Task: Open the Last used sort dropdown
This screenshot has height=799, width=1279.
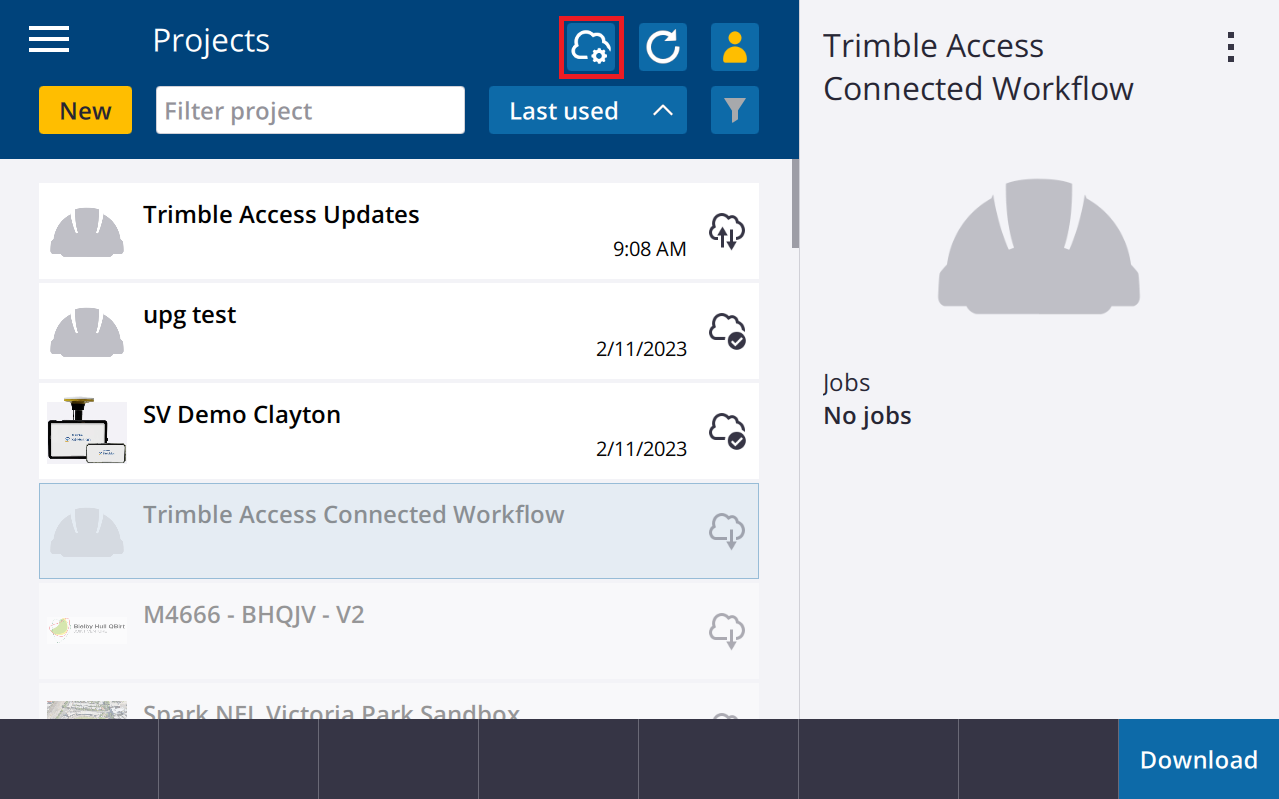Action: pos(564,110)
